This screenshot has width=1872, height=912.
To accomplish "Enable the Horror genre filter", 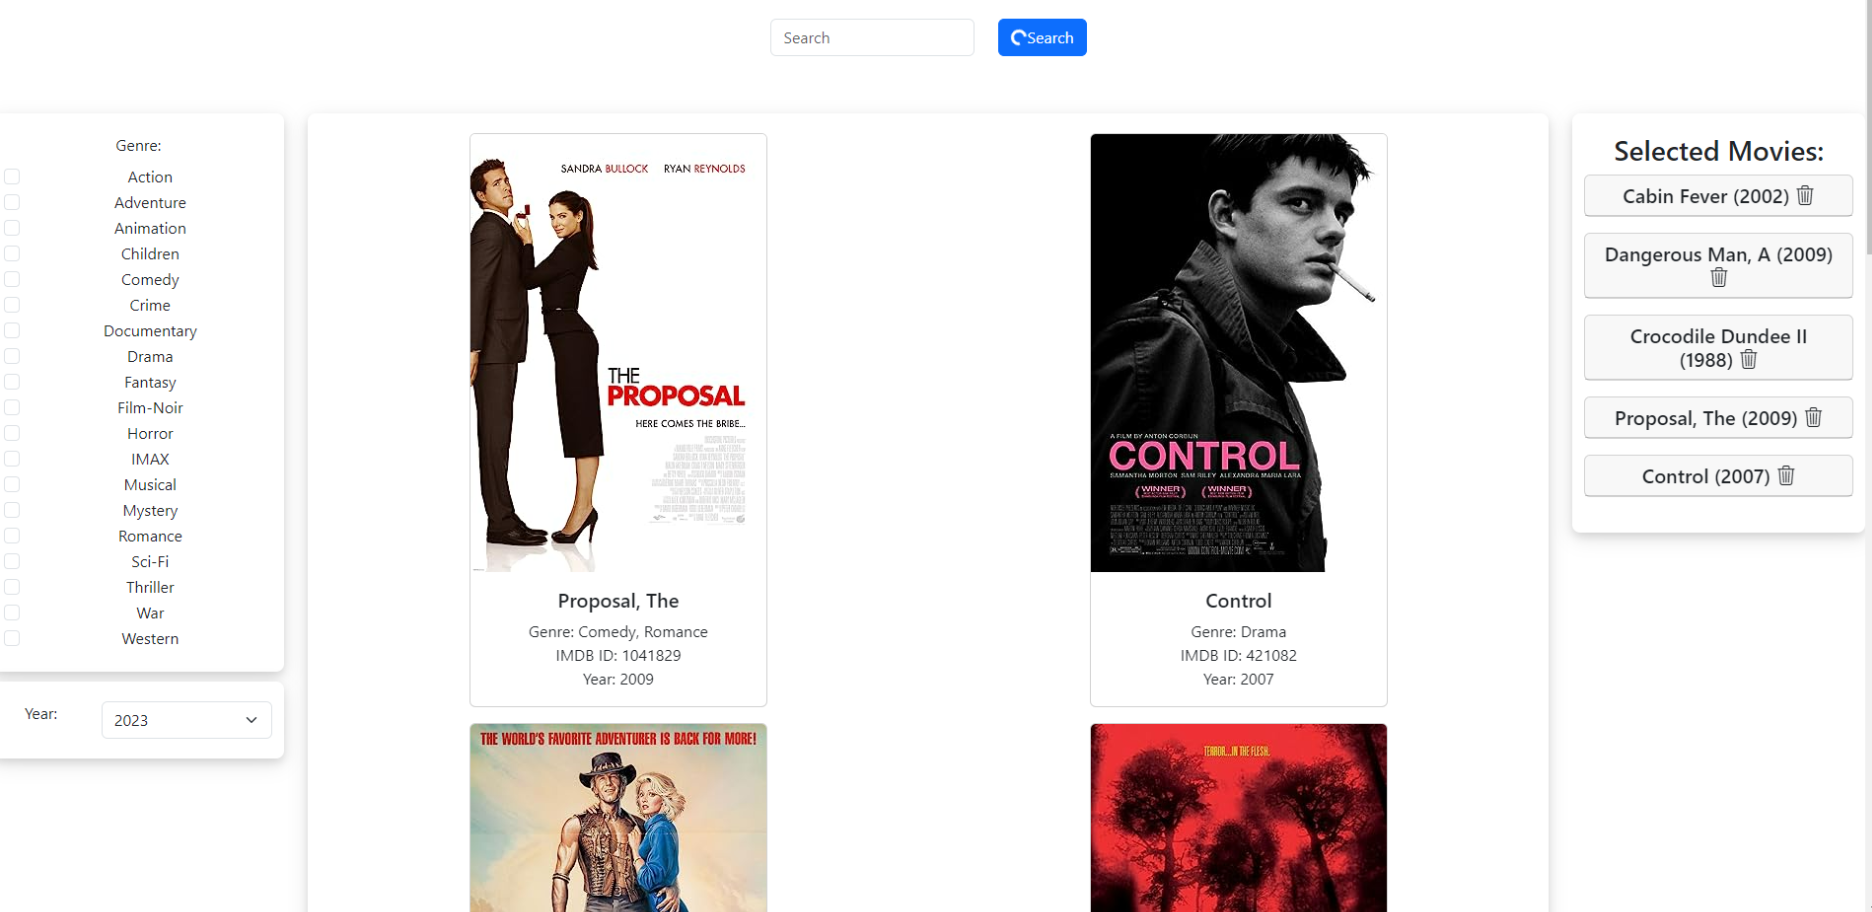I will [x=12, y=433].
